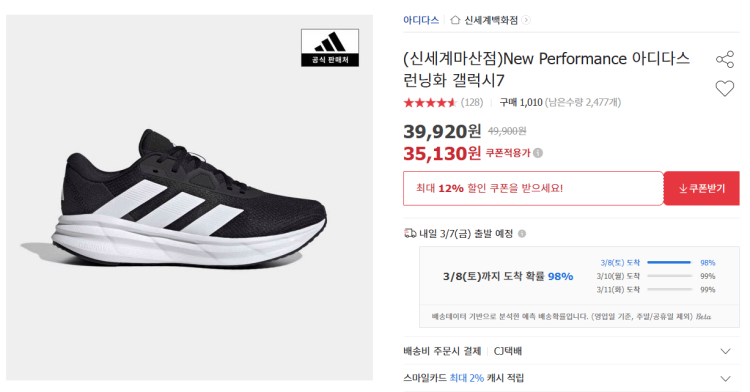750x392 pixels.
Task: Click the home icon before 신세계백화점
Action: pos(455,20)
